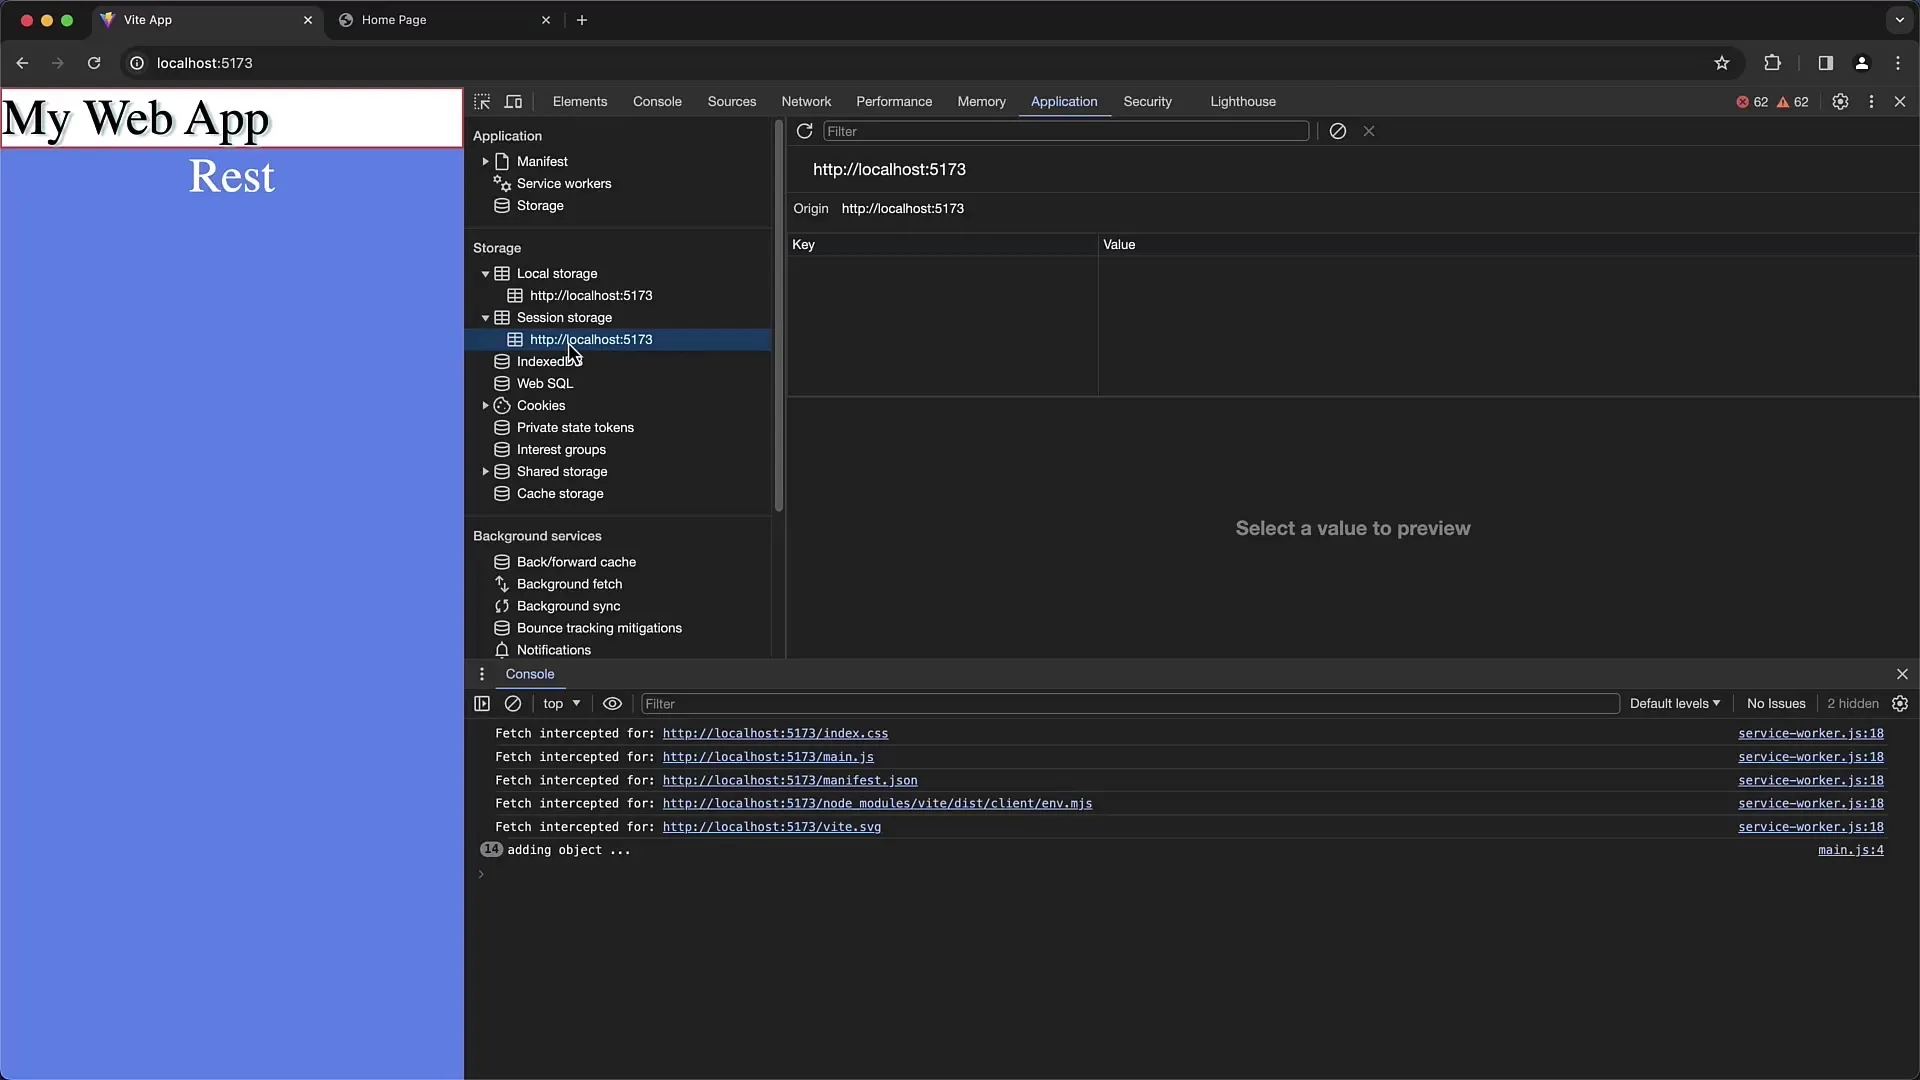Viewport: 1920px width, 1080px height.
Task: Open the env.mjs intercepted fetch link
Action: tap(877, 804)
